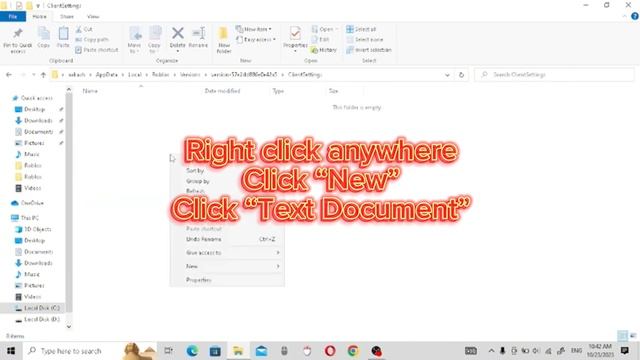
Task: Sort by the Name column header
Action: [x=90, y=91]
